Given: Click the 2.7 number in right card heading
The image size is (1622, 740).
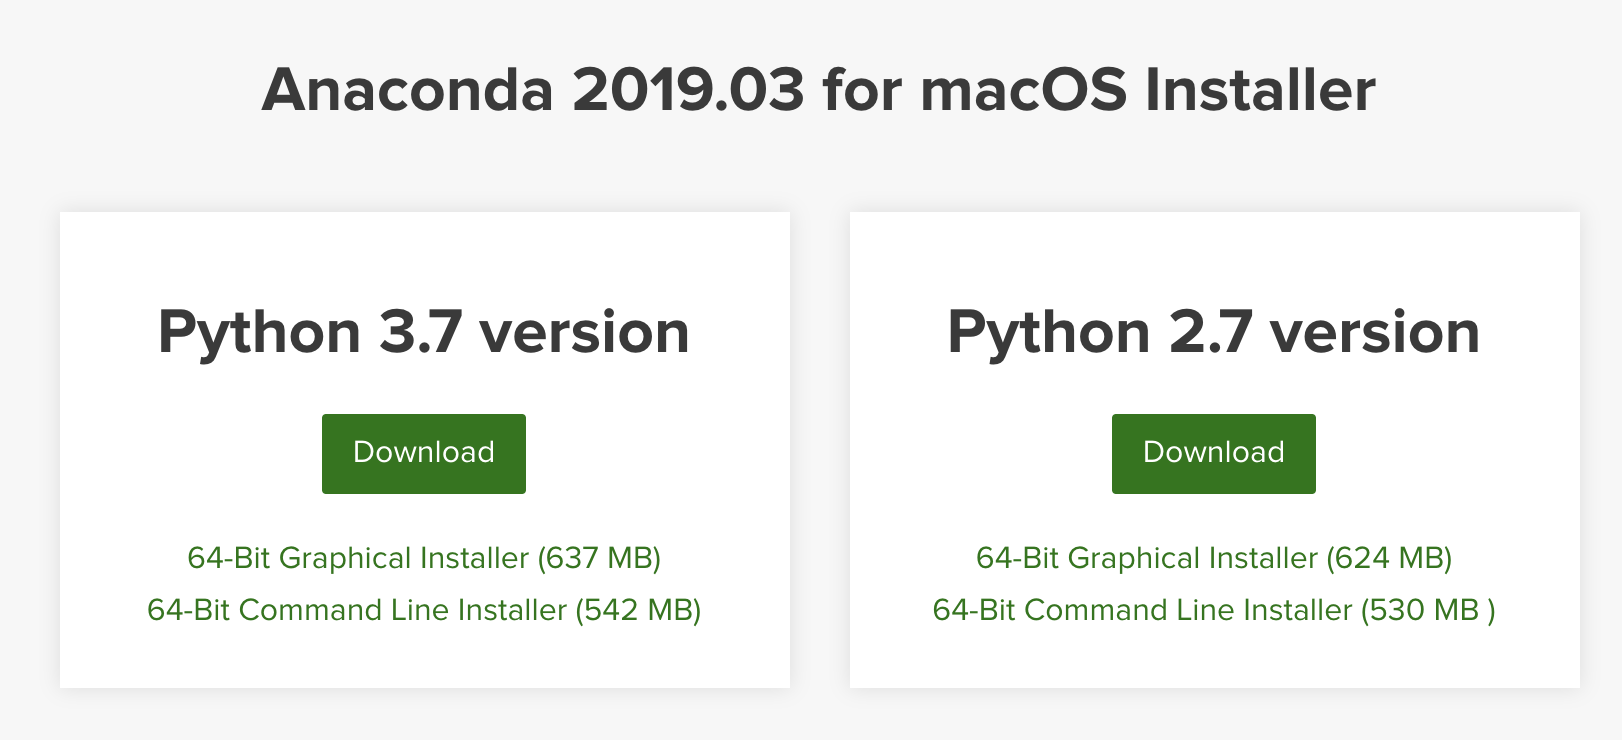Looking at the screenshot, I should point(1210,332).
